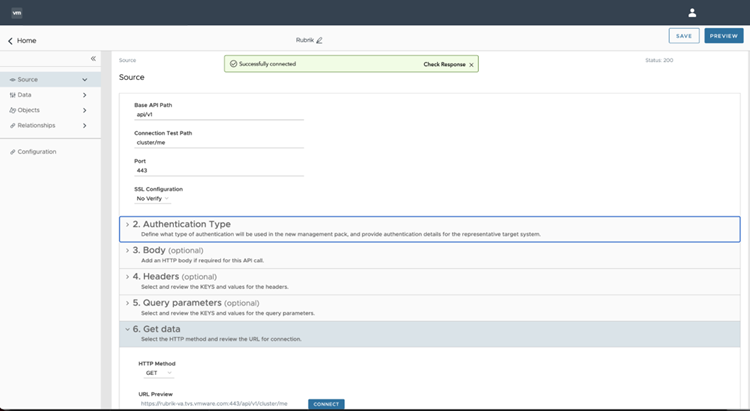Click the Port input field

click(218, 170)
